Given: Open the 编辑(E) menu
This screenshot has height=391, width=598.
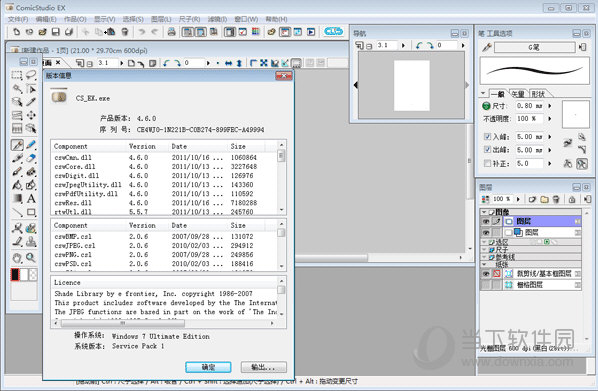Looking at the screenshot, I should (x=46, y=19).
